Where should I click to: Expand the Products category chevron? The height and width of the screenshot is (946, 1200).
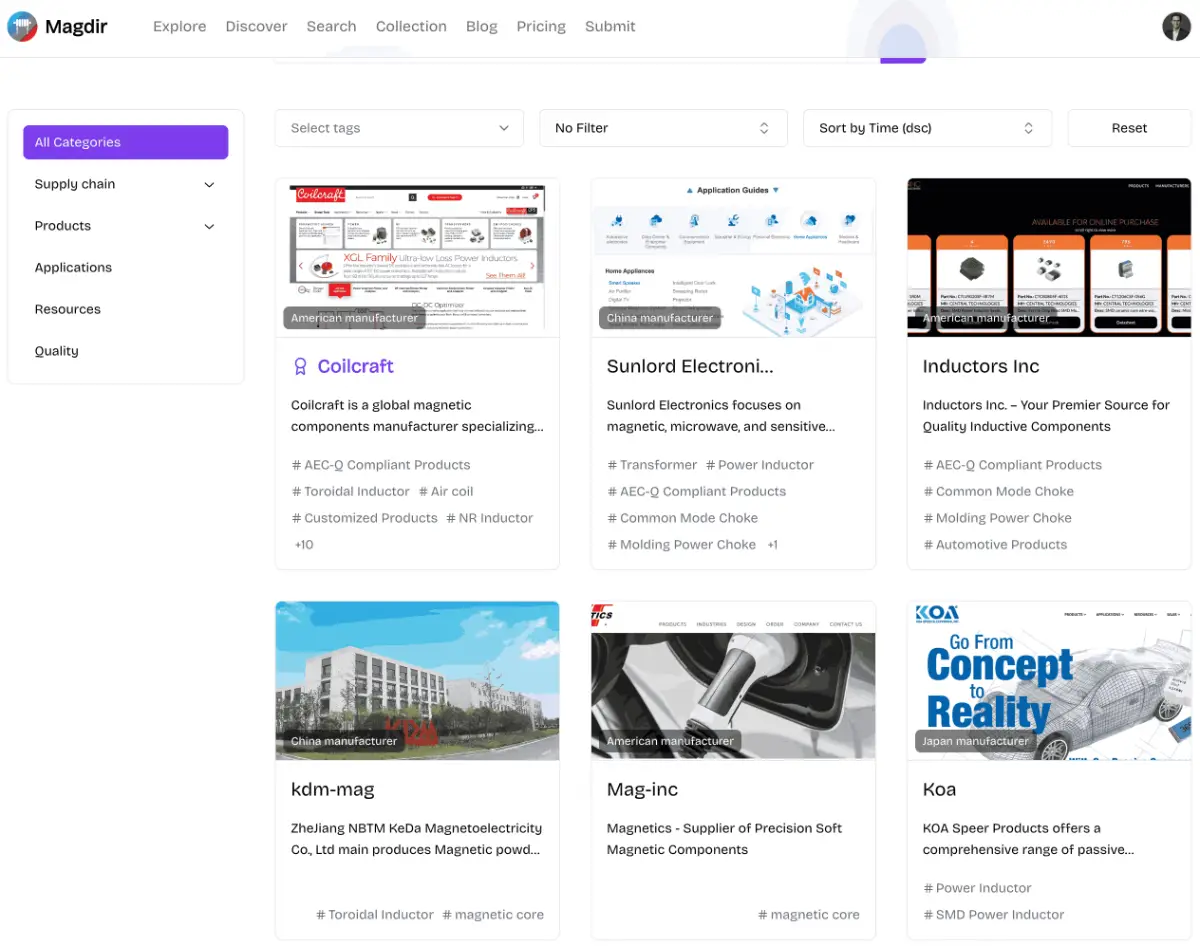coord(209,227)
